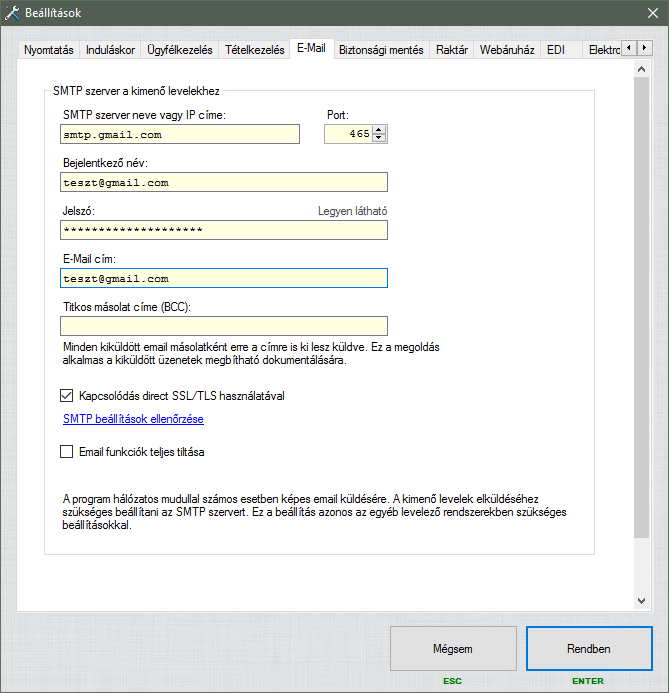669x693 pixels.
Task: Click the wrench icon in the title bar
Action: pos(12,13)
